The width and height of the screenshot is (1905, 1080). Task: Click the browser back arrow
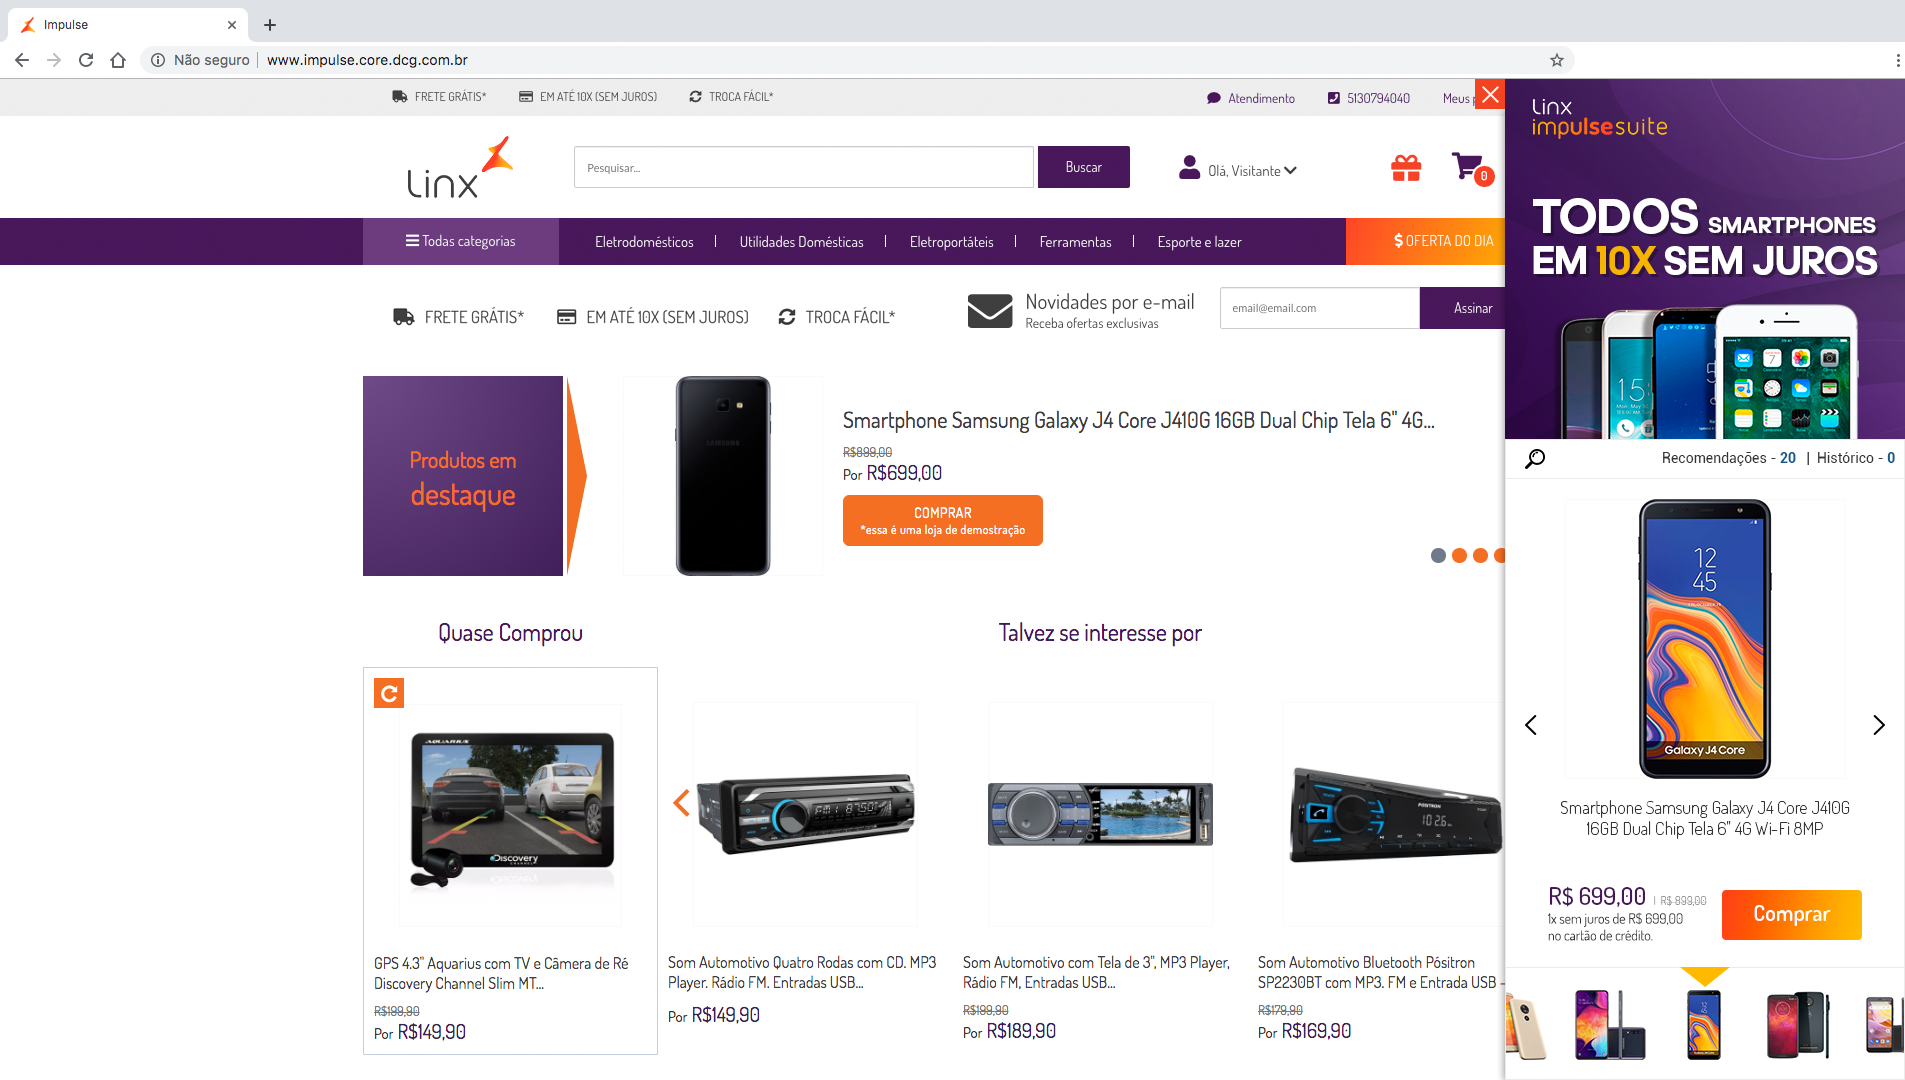tap(22, 60)
